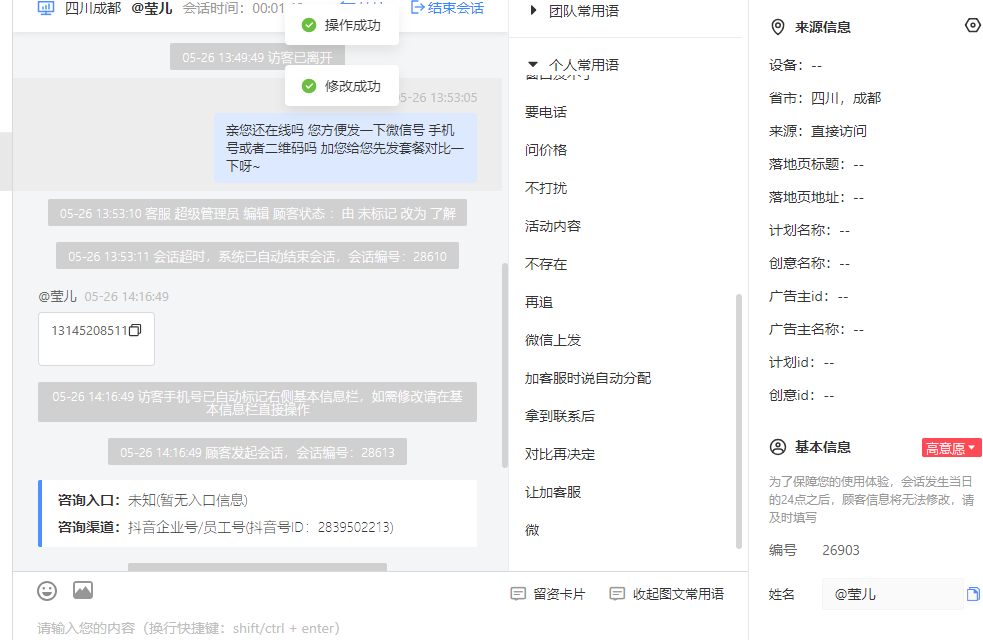
Task: Select the quick phrase 要电话
Action: [546, 112]
